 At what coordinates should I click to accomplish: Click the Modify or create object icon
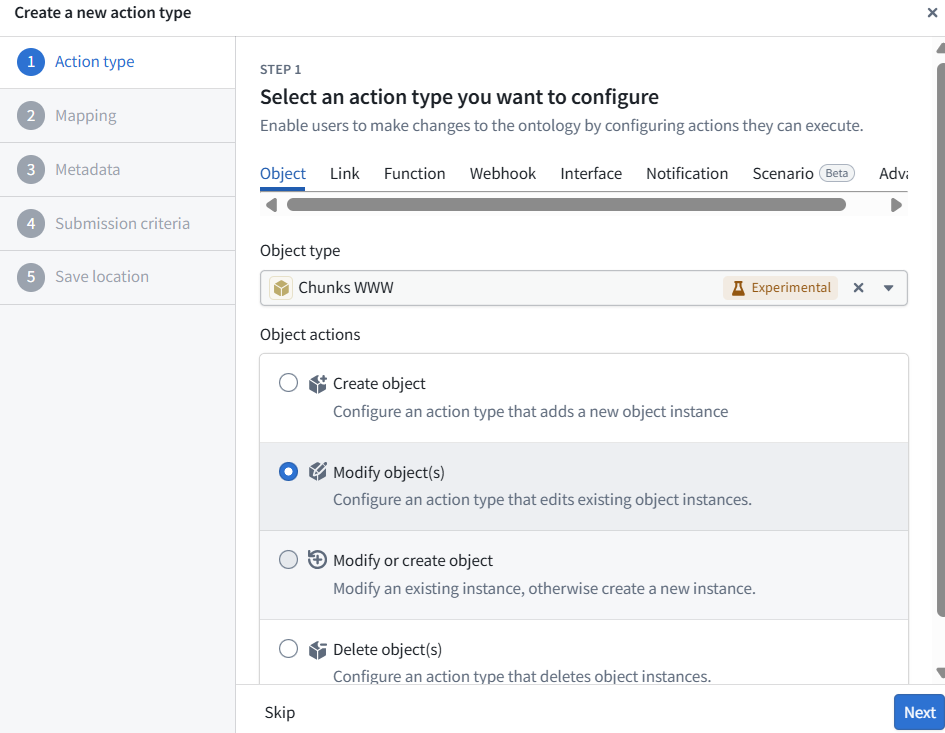[318, 560]
